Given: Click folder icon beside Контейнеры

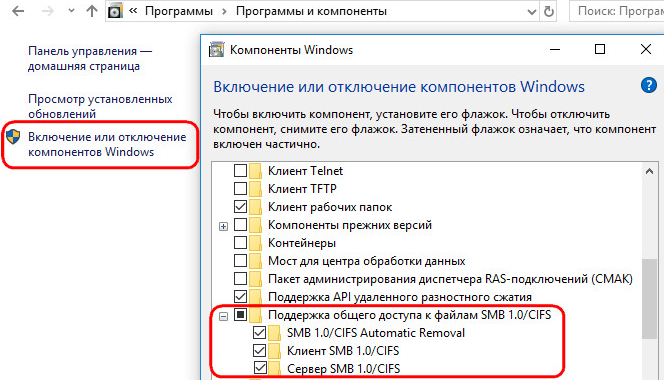Looking at the screenshot, I should tap(255, 243).
